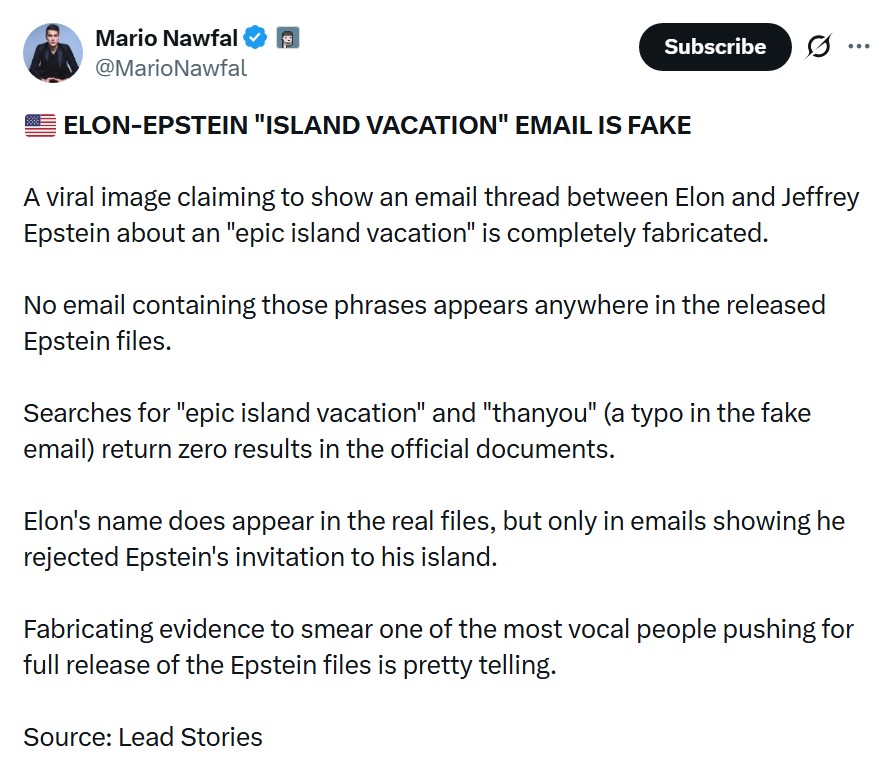Click the small affiliate badge beside the checkmark
The height and width of the screenshot is (766, 893).
click(288, 39)
